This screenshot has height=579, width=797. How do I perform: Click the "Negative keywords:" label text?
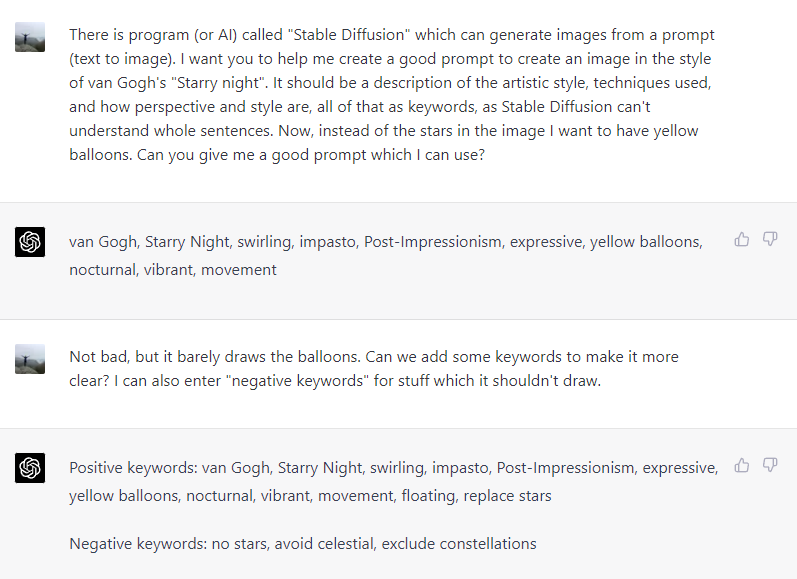[138, 543]
